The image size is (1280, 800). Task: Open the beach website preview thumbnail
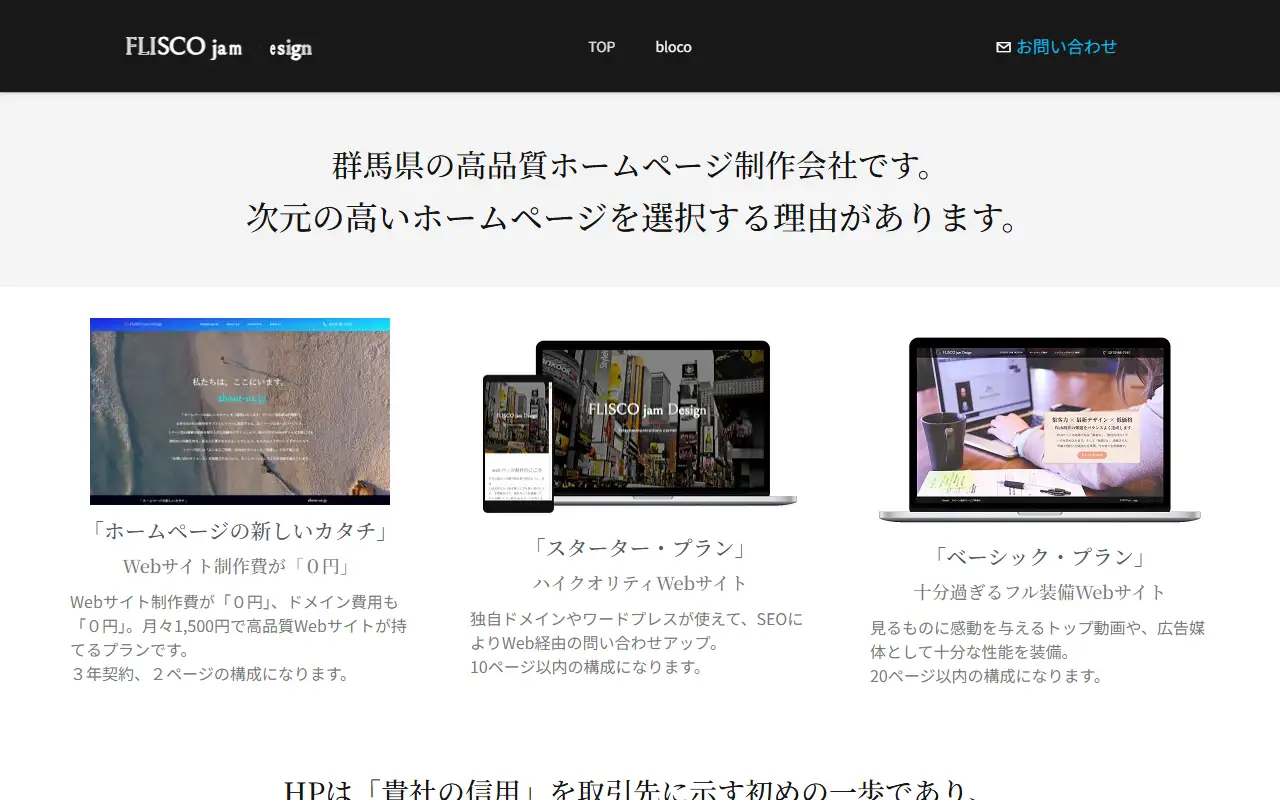[240, 411]
